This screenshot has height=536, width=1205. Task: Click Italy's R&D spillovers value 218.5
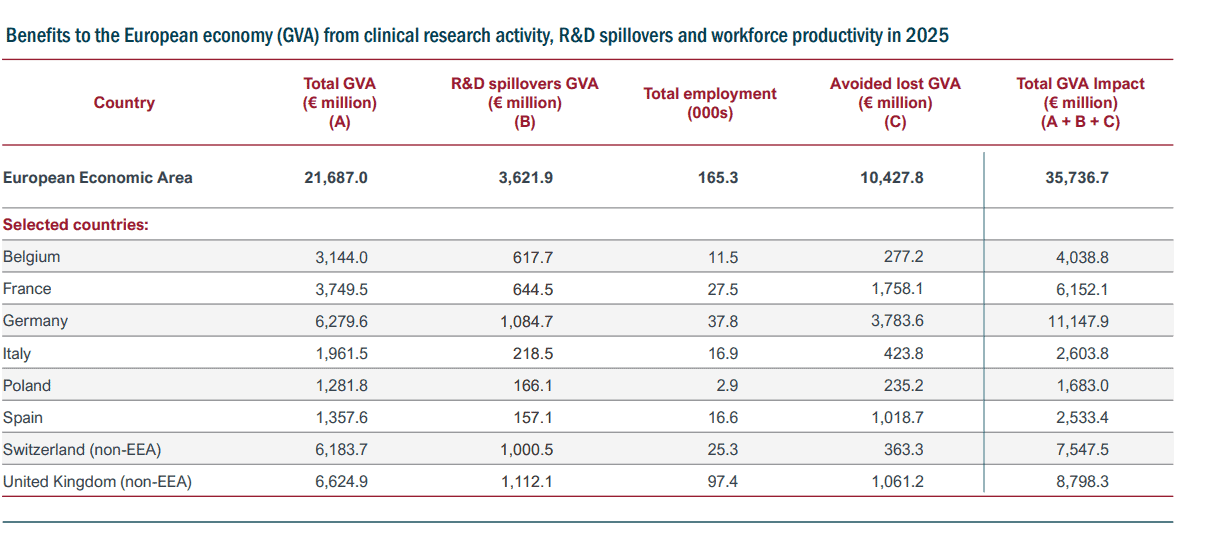(532, 353)
